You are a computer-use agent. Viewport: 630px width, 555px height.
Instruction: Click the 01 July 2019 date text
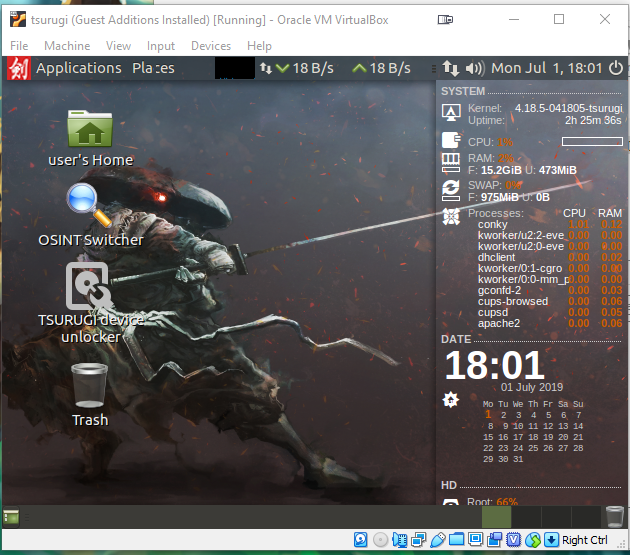point(532,387)
